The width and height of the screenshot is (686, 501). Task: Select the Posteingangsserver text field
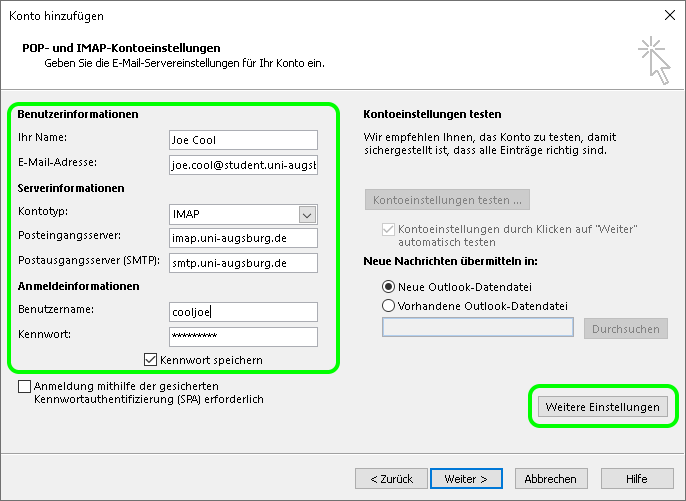[243, 238]
